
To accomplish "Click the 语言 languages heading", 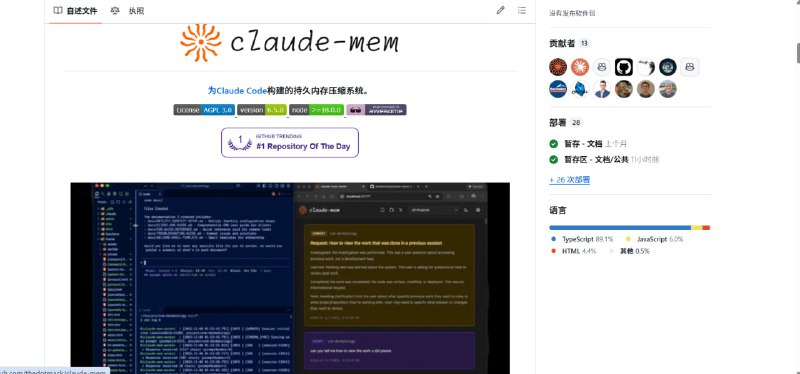I will click(x=558, y=210).
